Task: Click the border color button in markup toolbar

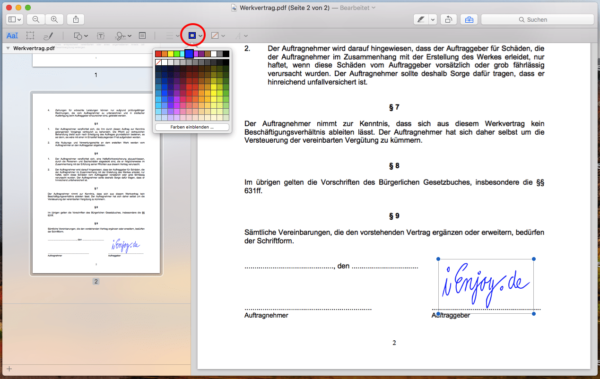Action: coord(192,36)
